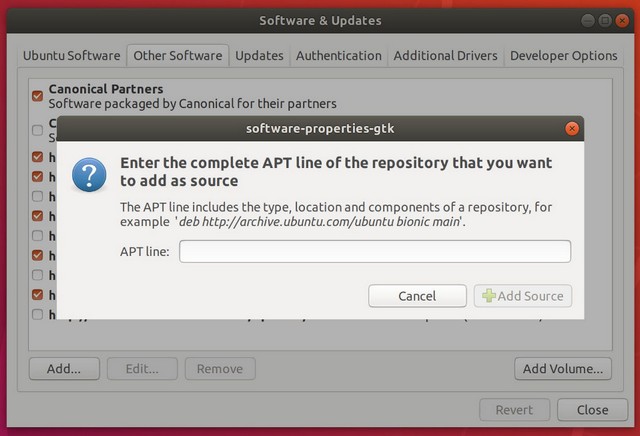Image resolution: width=640 pixels, height=436 pixels.
Task: Uncheck the Canonical Partners checkbox
Action: [x=38, y=96]
